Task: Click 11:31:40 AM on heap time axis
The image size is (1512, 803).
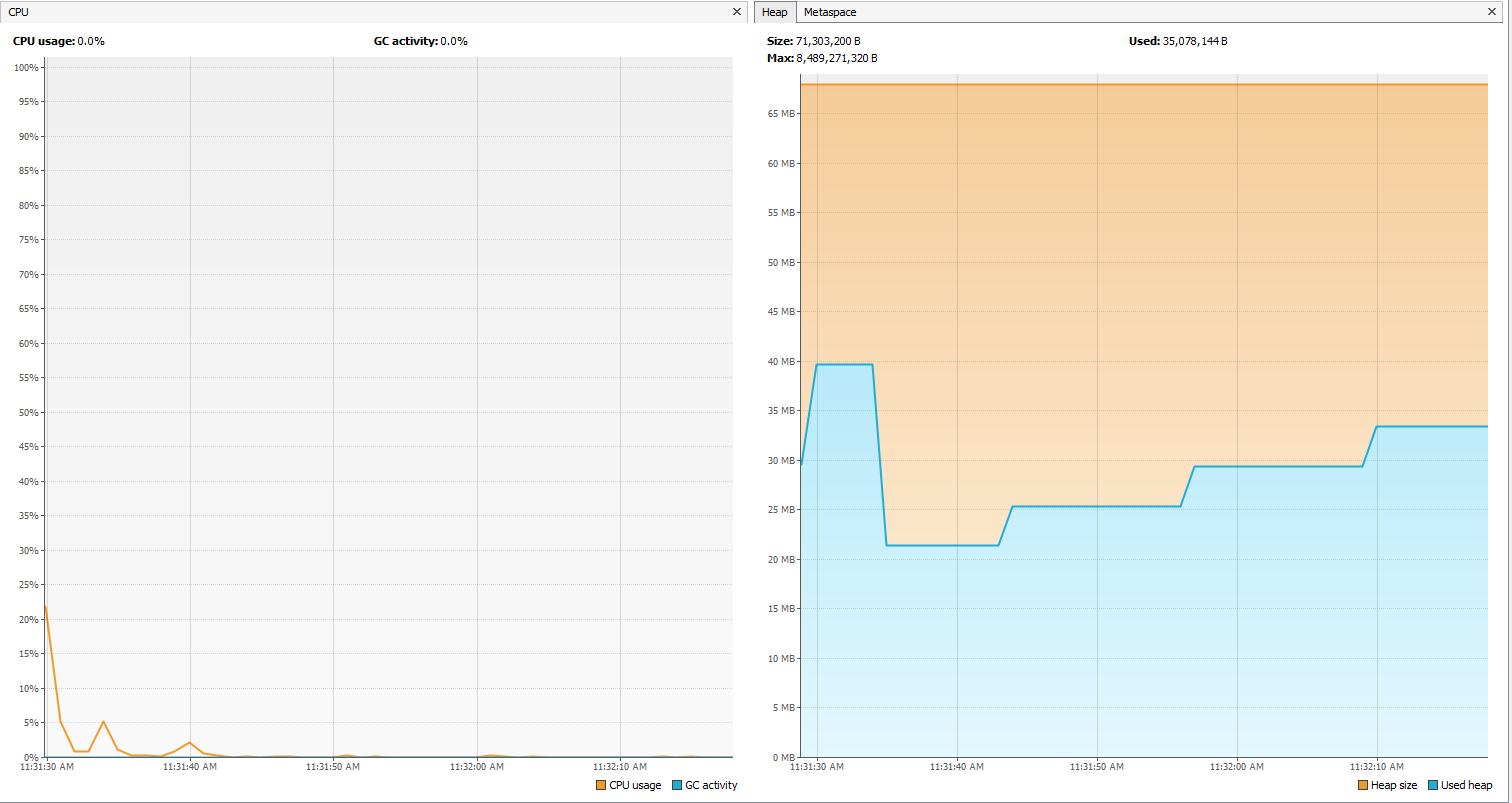Action: coord(957,767)
